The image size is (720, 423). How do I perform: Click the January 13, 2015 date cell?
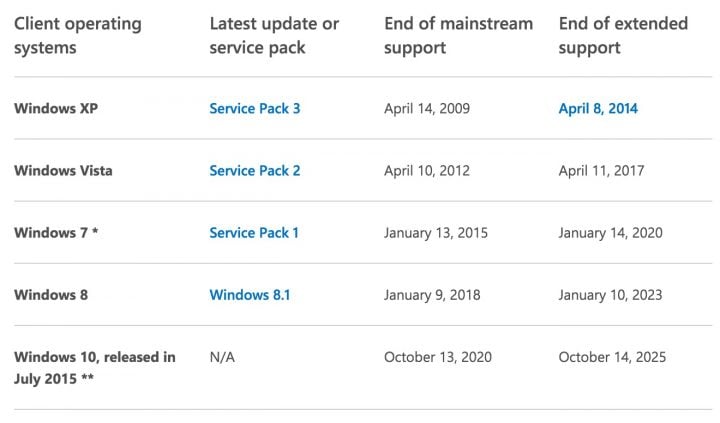[x=436, y=233]
